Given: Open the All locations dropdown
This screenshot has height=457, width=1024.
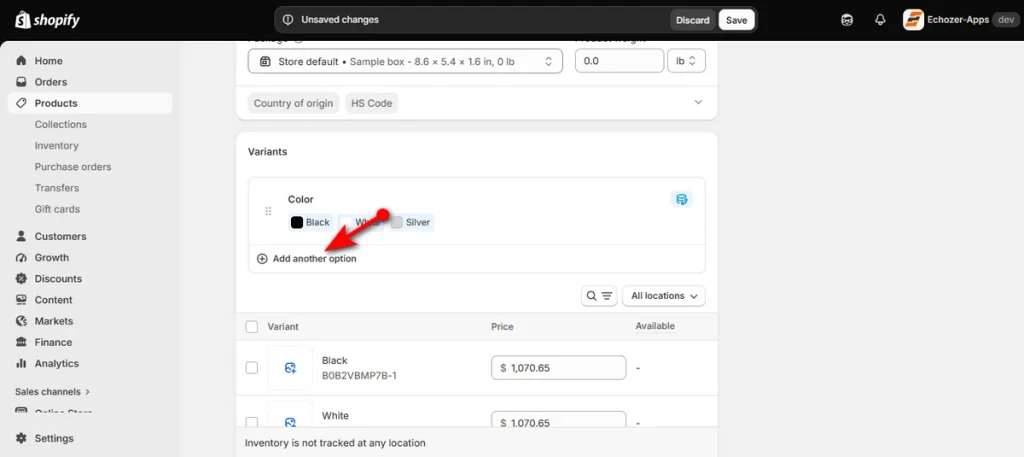Looking at the screenshot, I should (x=664, y=296).
